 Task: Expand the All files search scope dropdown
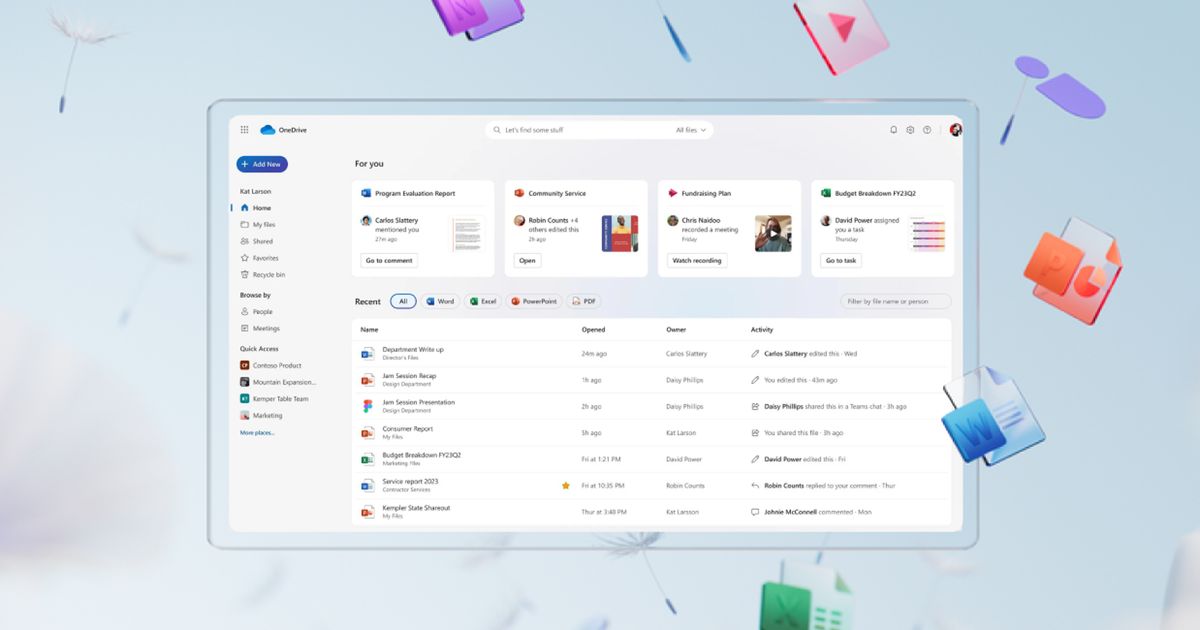[691, 130]
